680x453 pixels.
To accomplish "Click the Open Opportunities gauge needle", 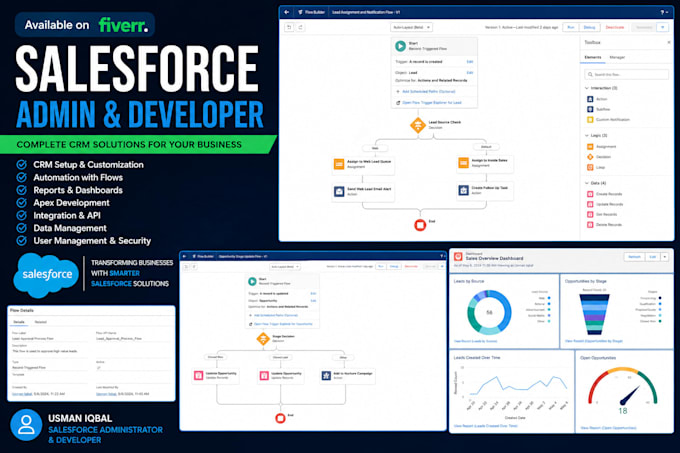I will pos(629,395).
